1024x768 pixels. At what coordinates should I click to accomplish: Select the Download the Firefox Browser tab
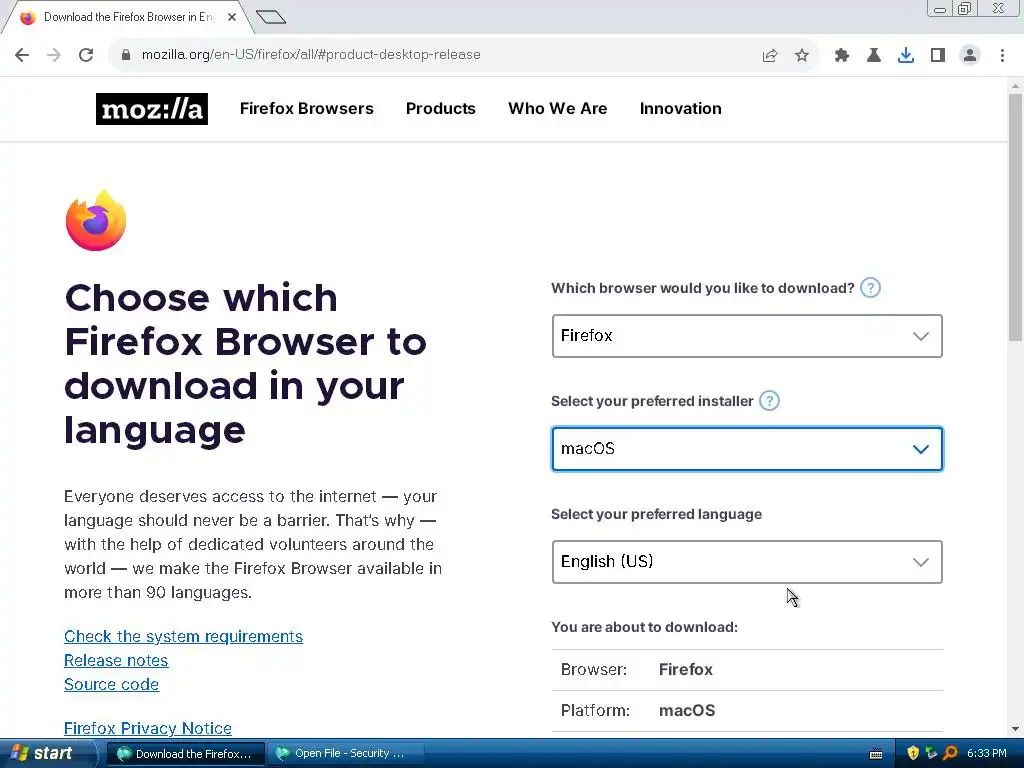click(x=127, y=17)
